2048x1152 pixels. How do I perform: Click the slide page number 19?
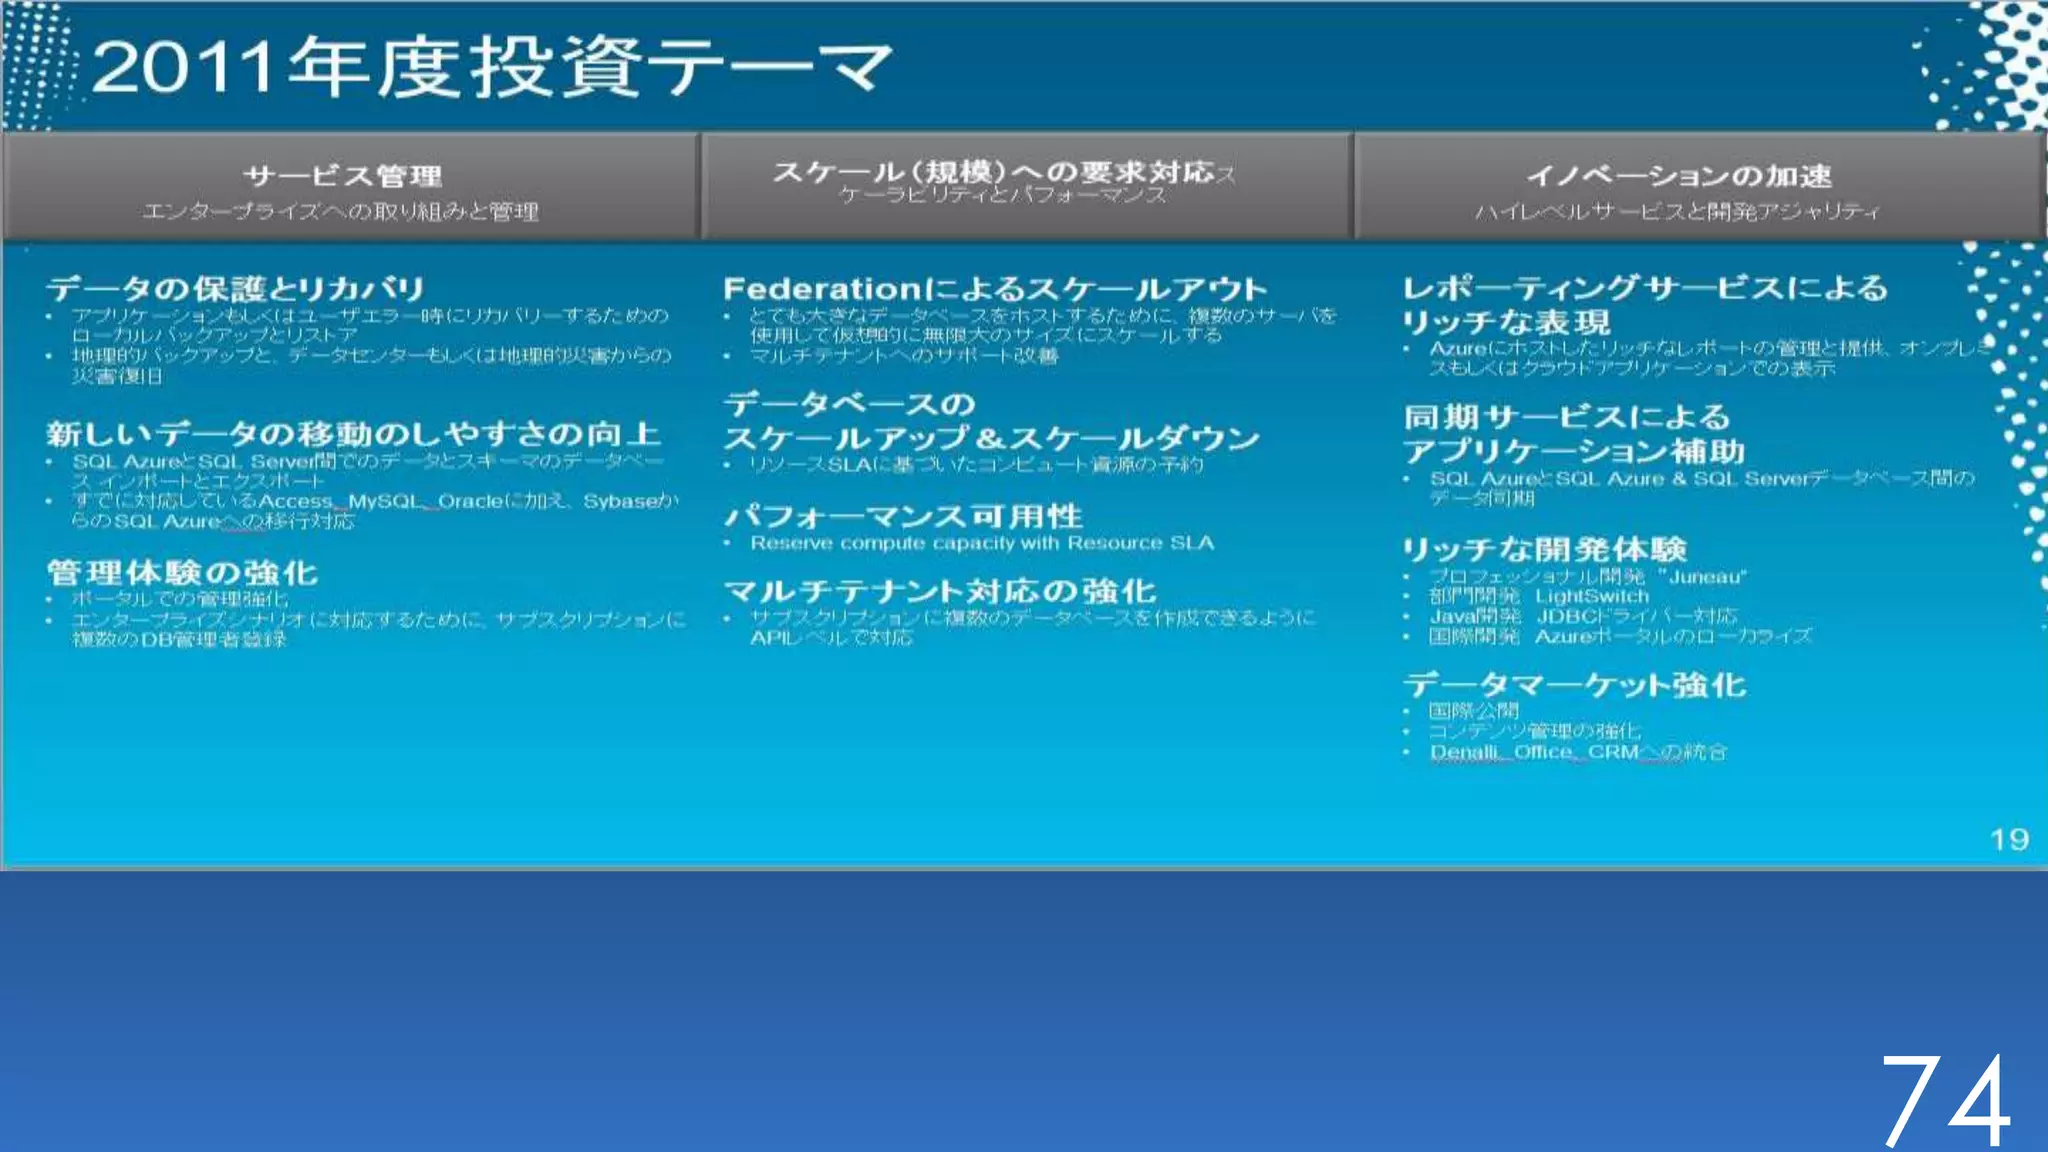point(2008,839)
